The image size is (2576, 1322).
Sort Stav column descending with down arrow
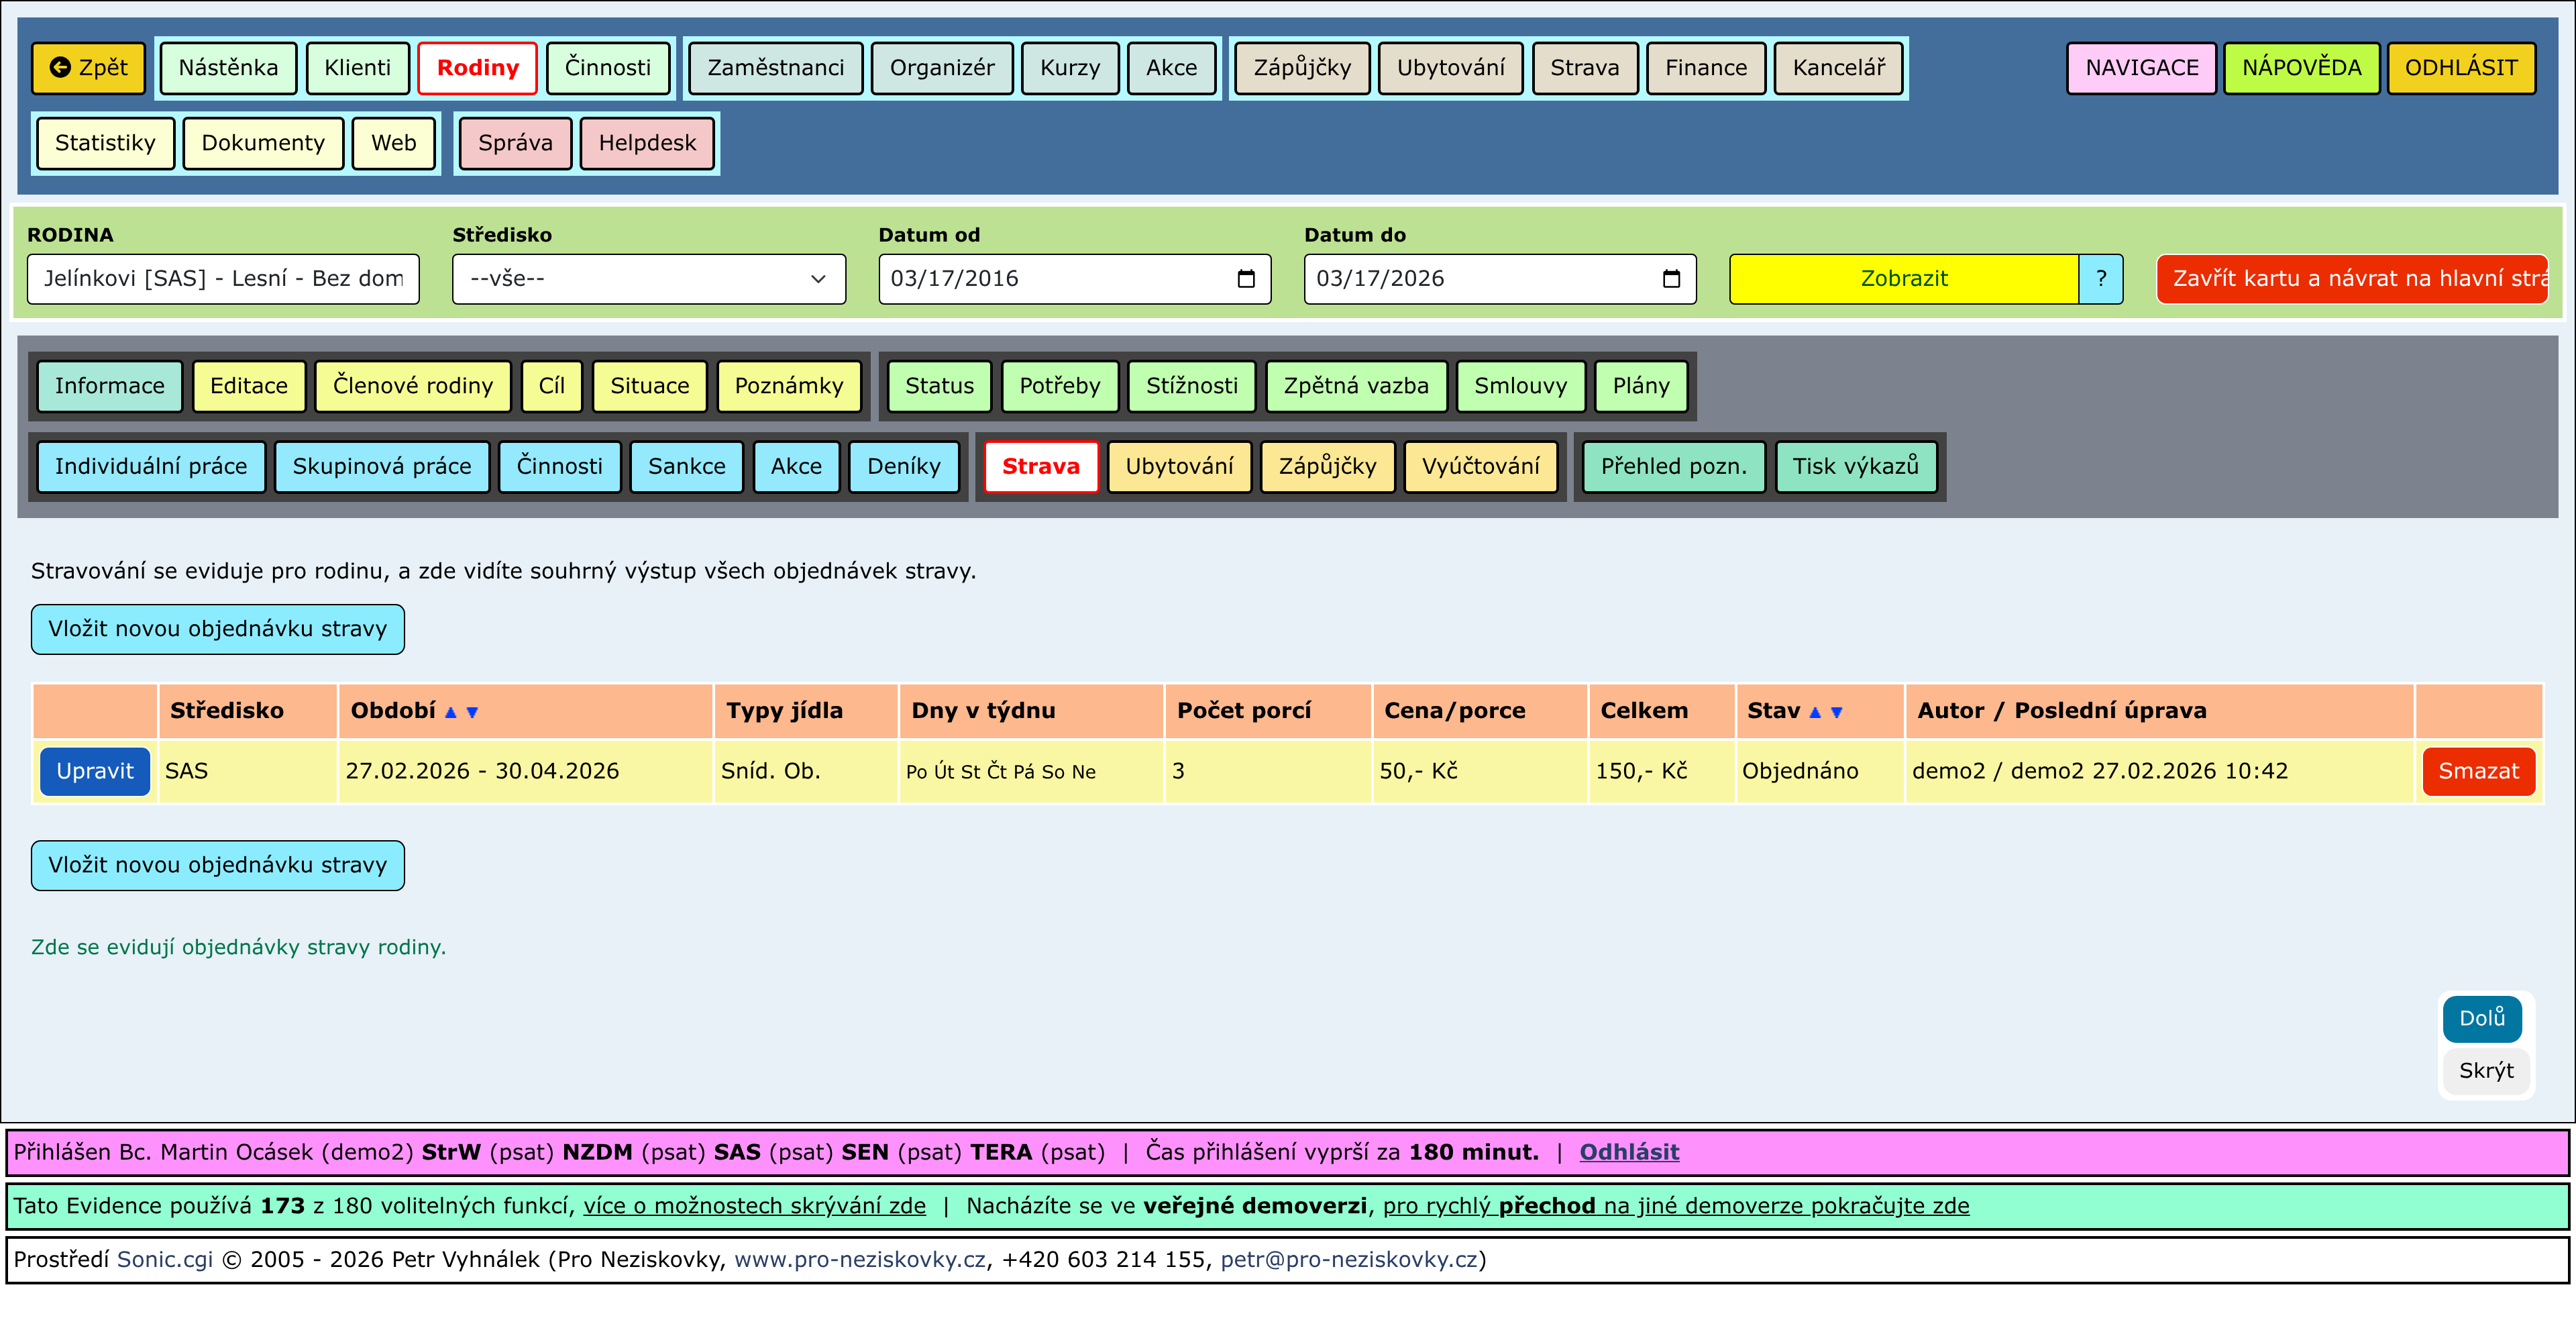tap(1837, 712)
